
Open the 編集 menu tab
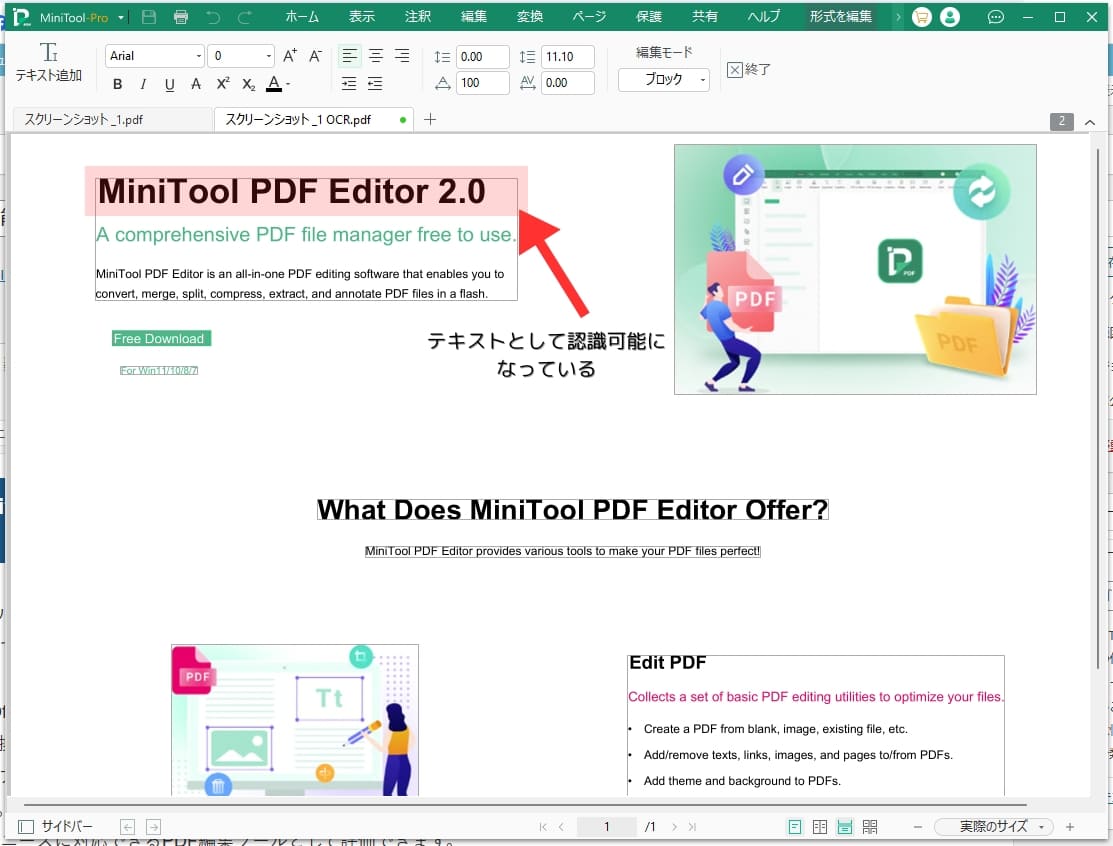click(x=474, y=16)
